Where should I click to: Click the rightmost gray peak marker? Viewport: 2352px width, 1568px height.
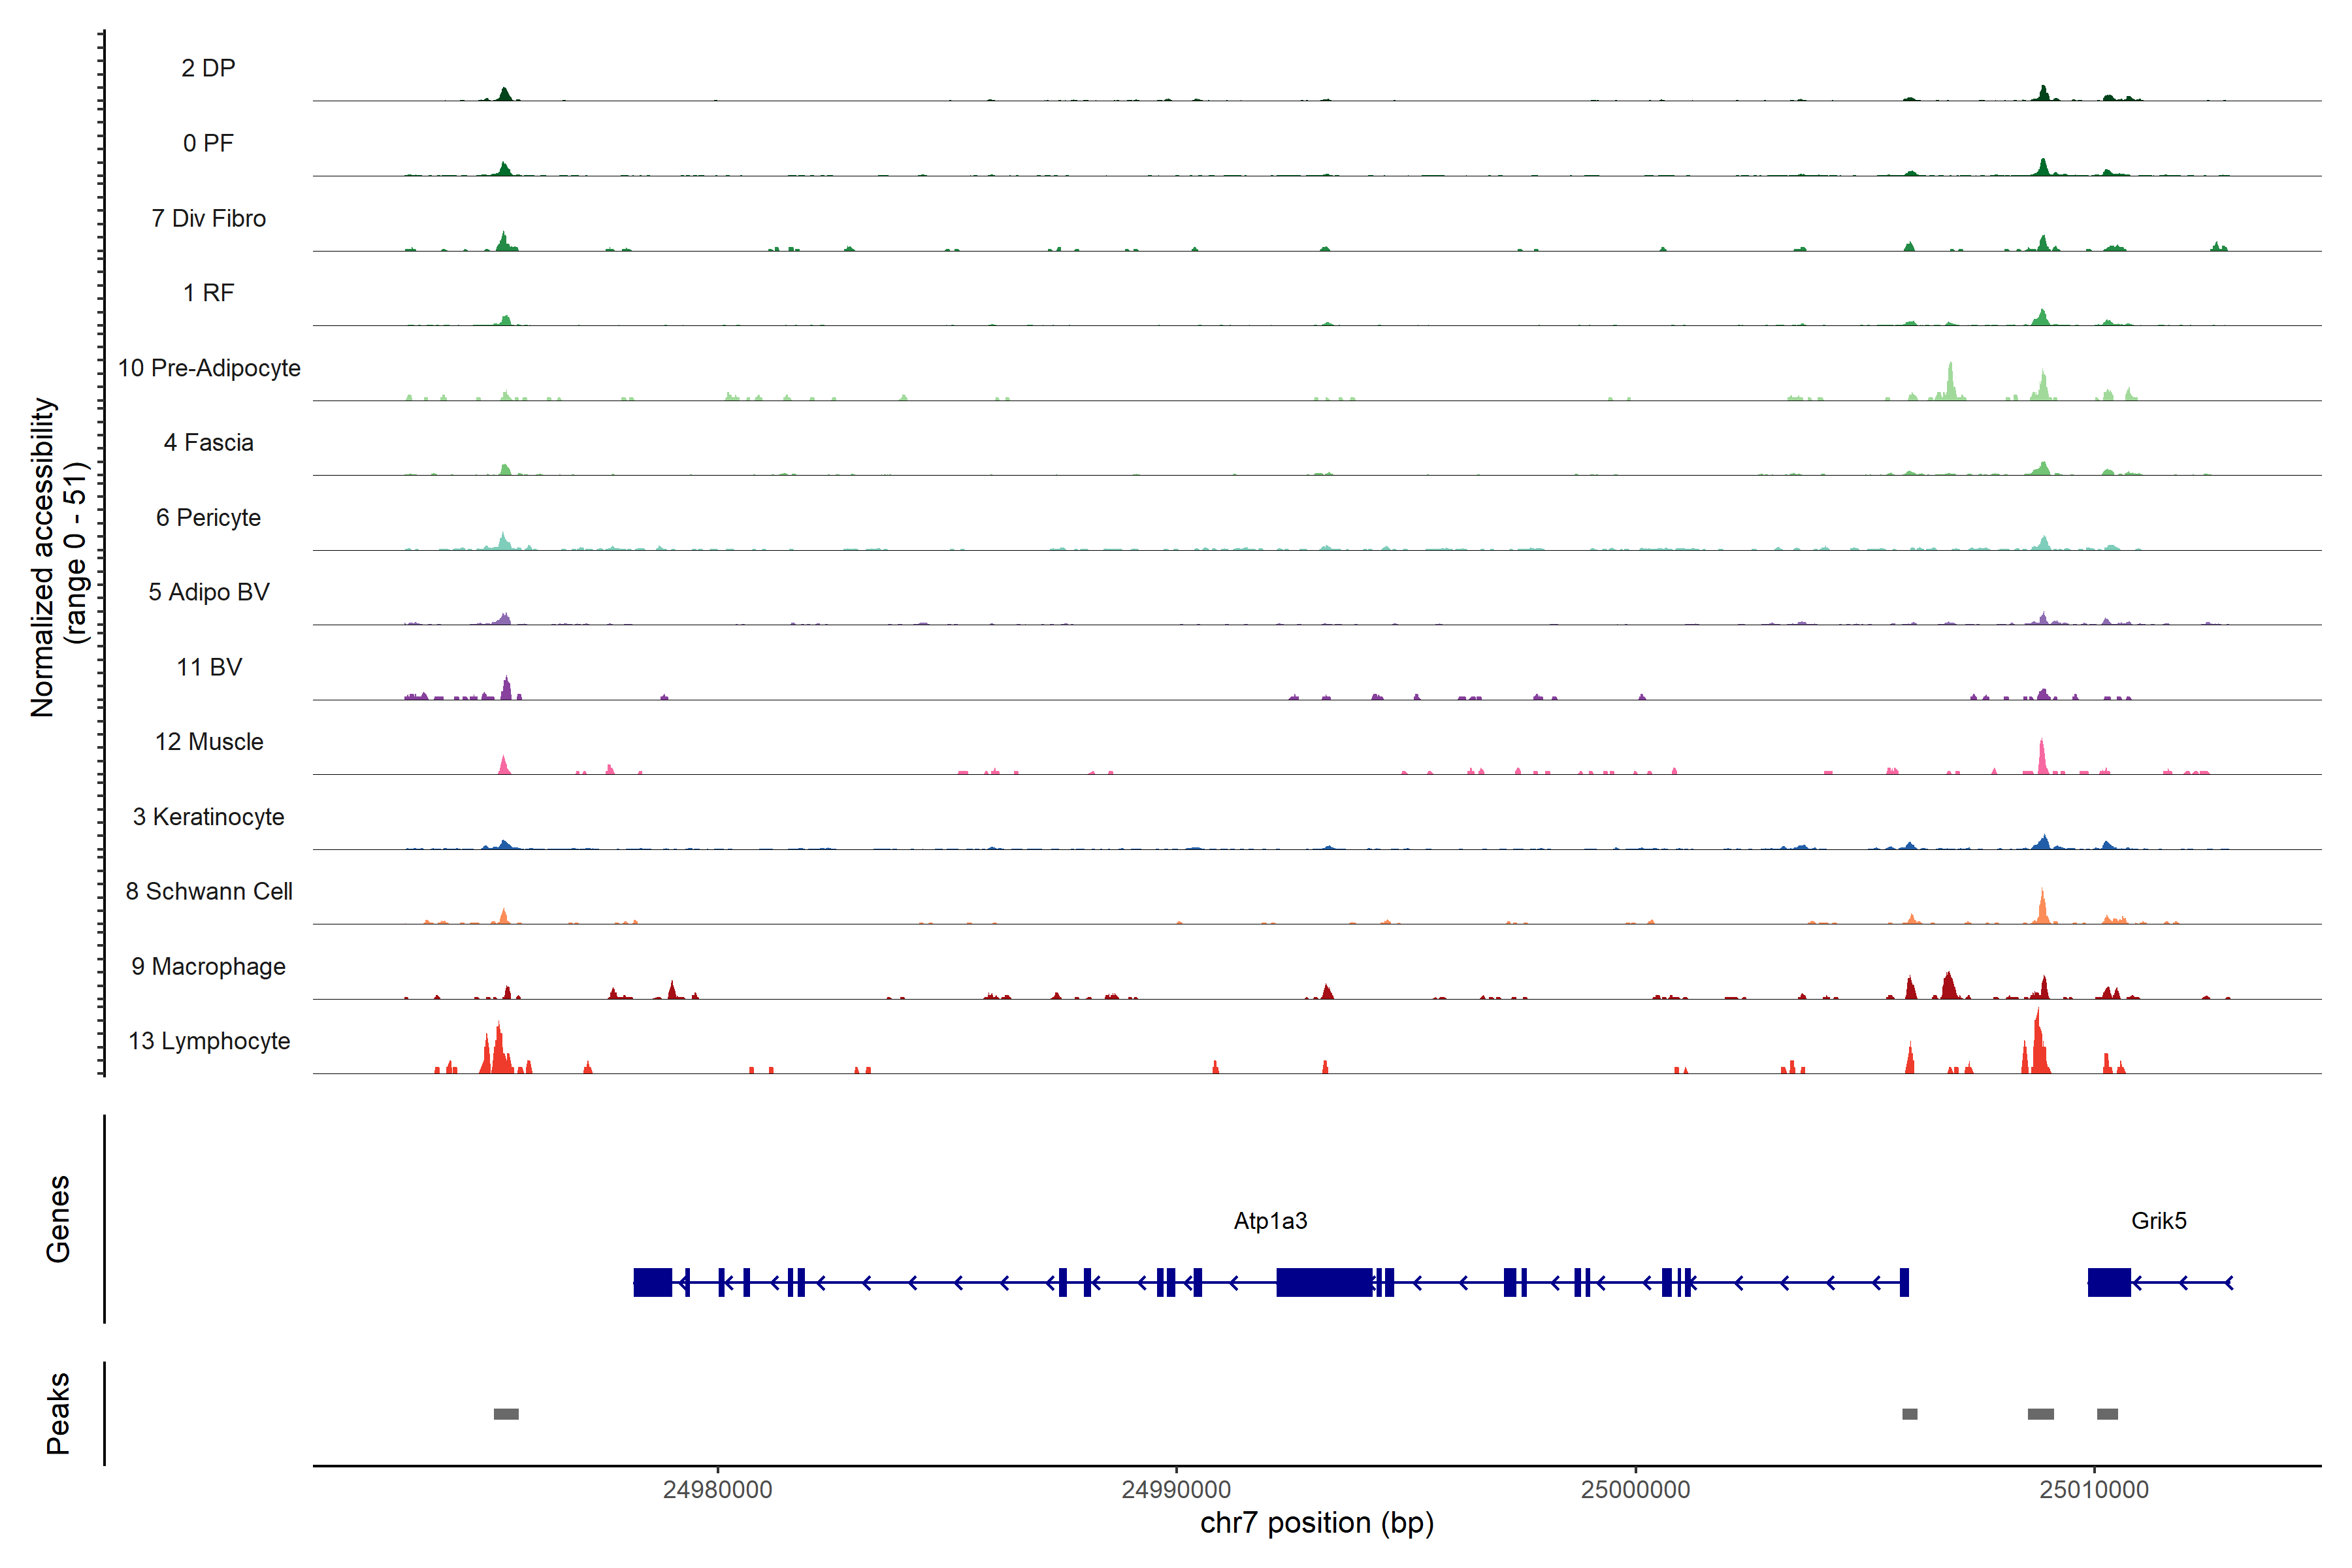[2107, 1414]
